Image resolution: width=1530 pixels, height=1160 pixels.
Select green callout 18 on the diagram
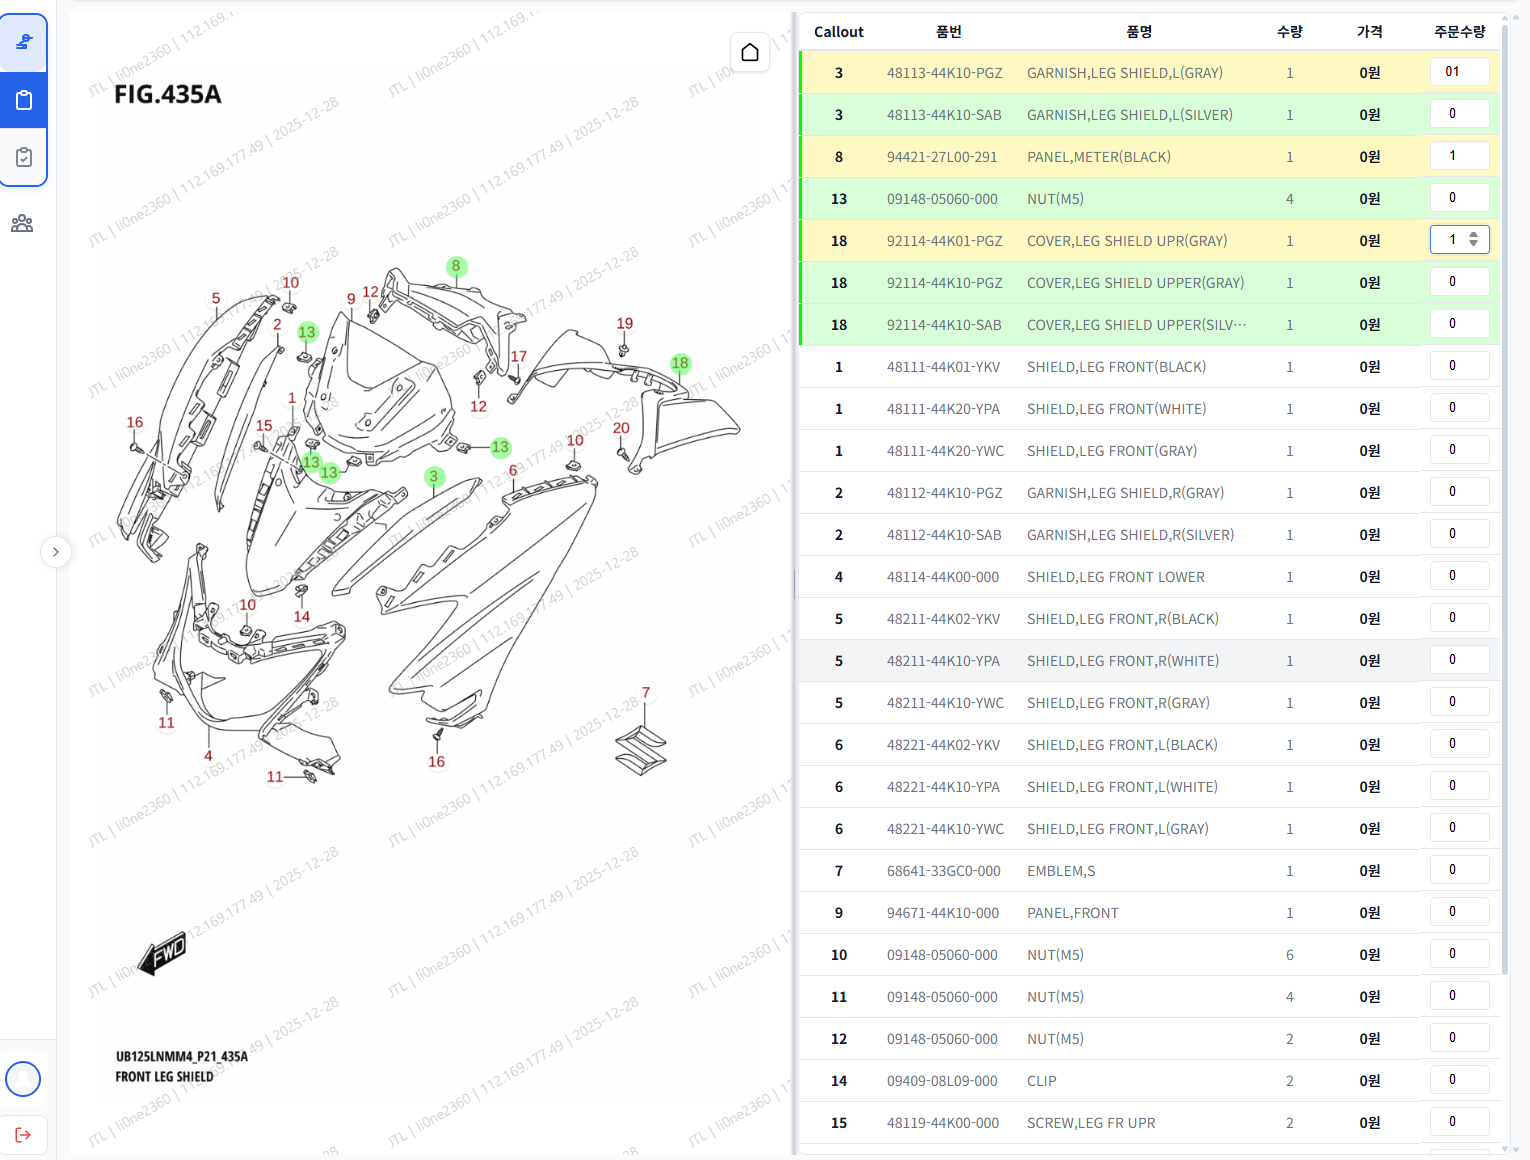(x=680, y=363)
